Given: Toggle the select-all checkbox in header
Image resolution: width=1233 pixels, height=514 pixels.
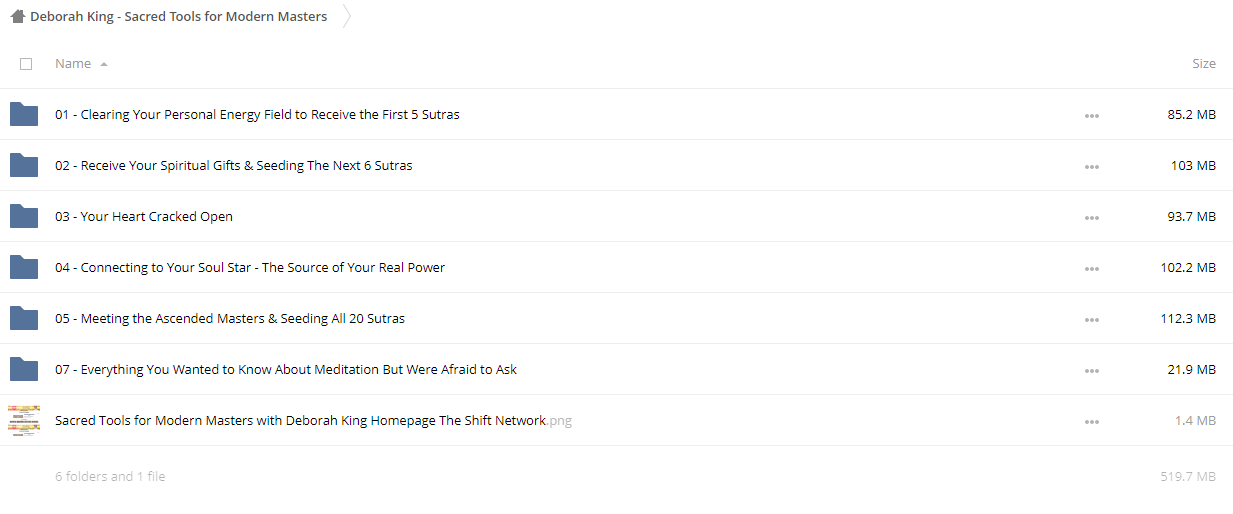Looking at the screenshot, I should [26, 64].
